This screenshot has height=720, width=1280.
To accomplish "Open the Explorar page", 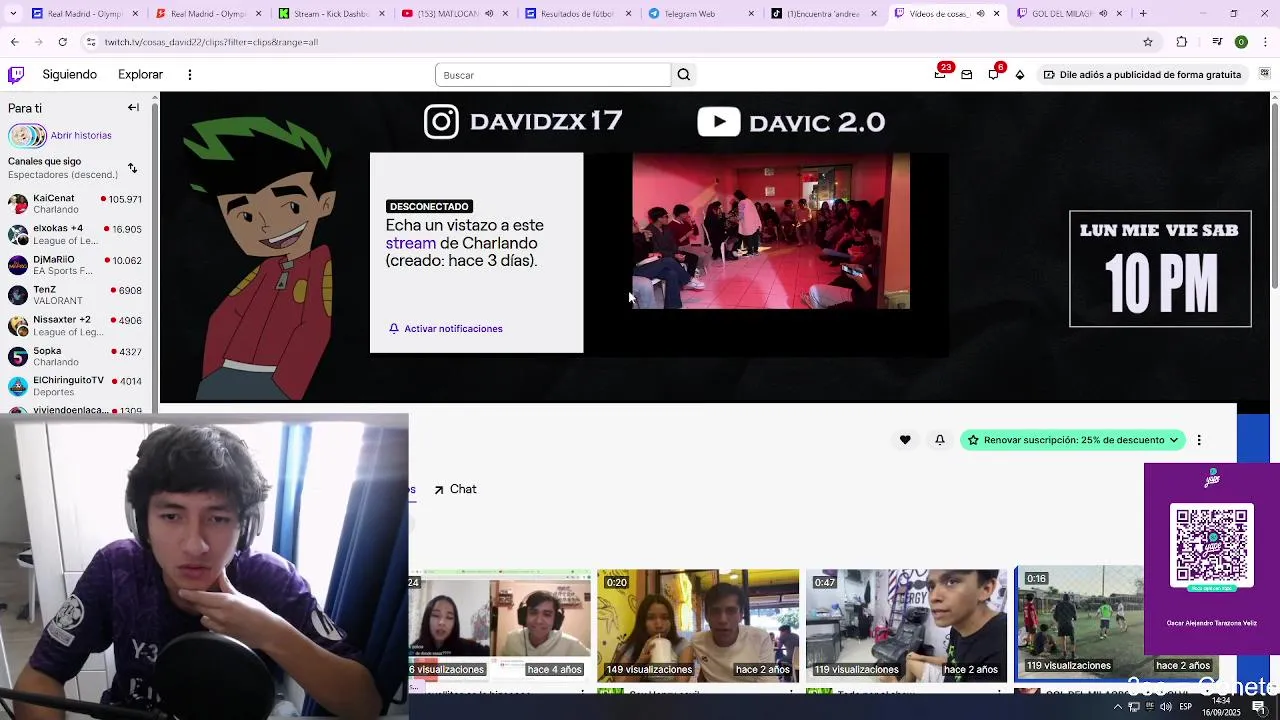I will point(140,74).
